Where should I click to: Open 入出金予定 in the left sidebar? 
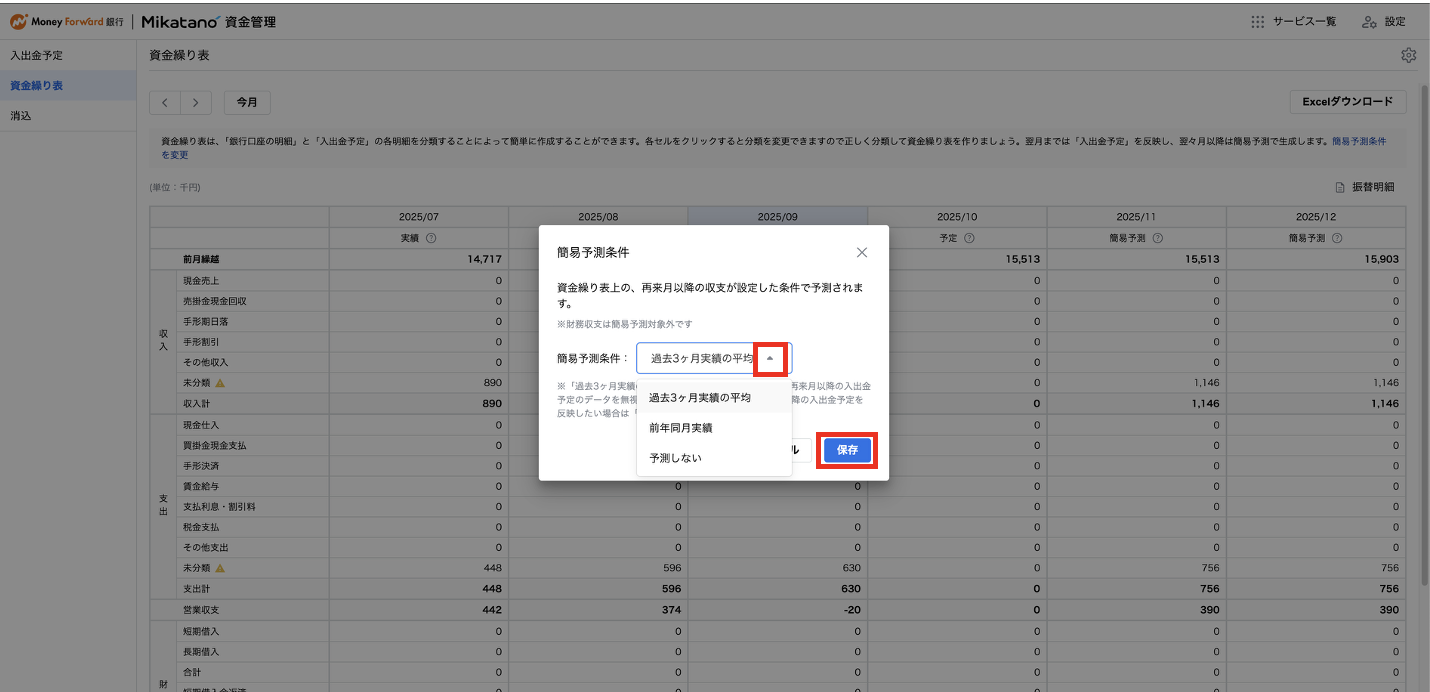click(x=68, y=55)
